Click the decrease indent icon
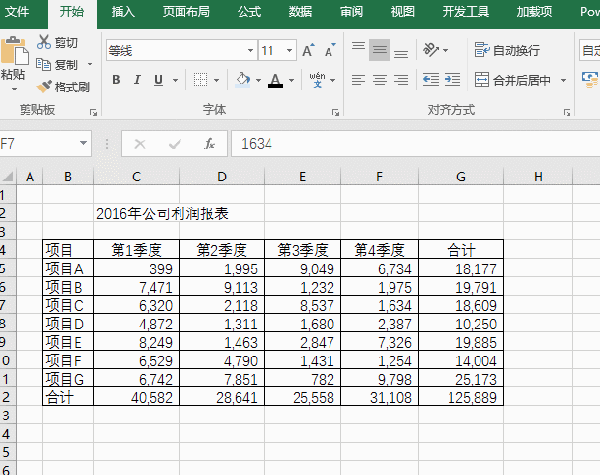The height and width of the screenshot is (475, 600). click(431, 80)
